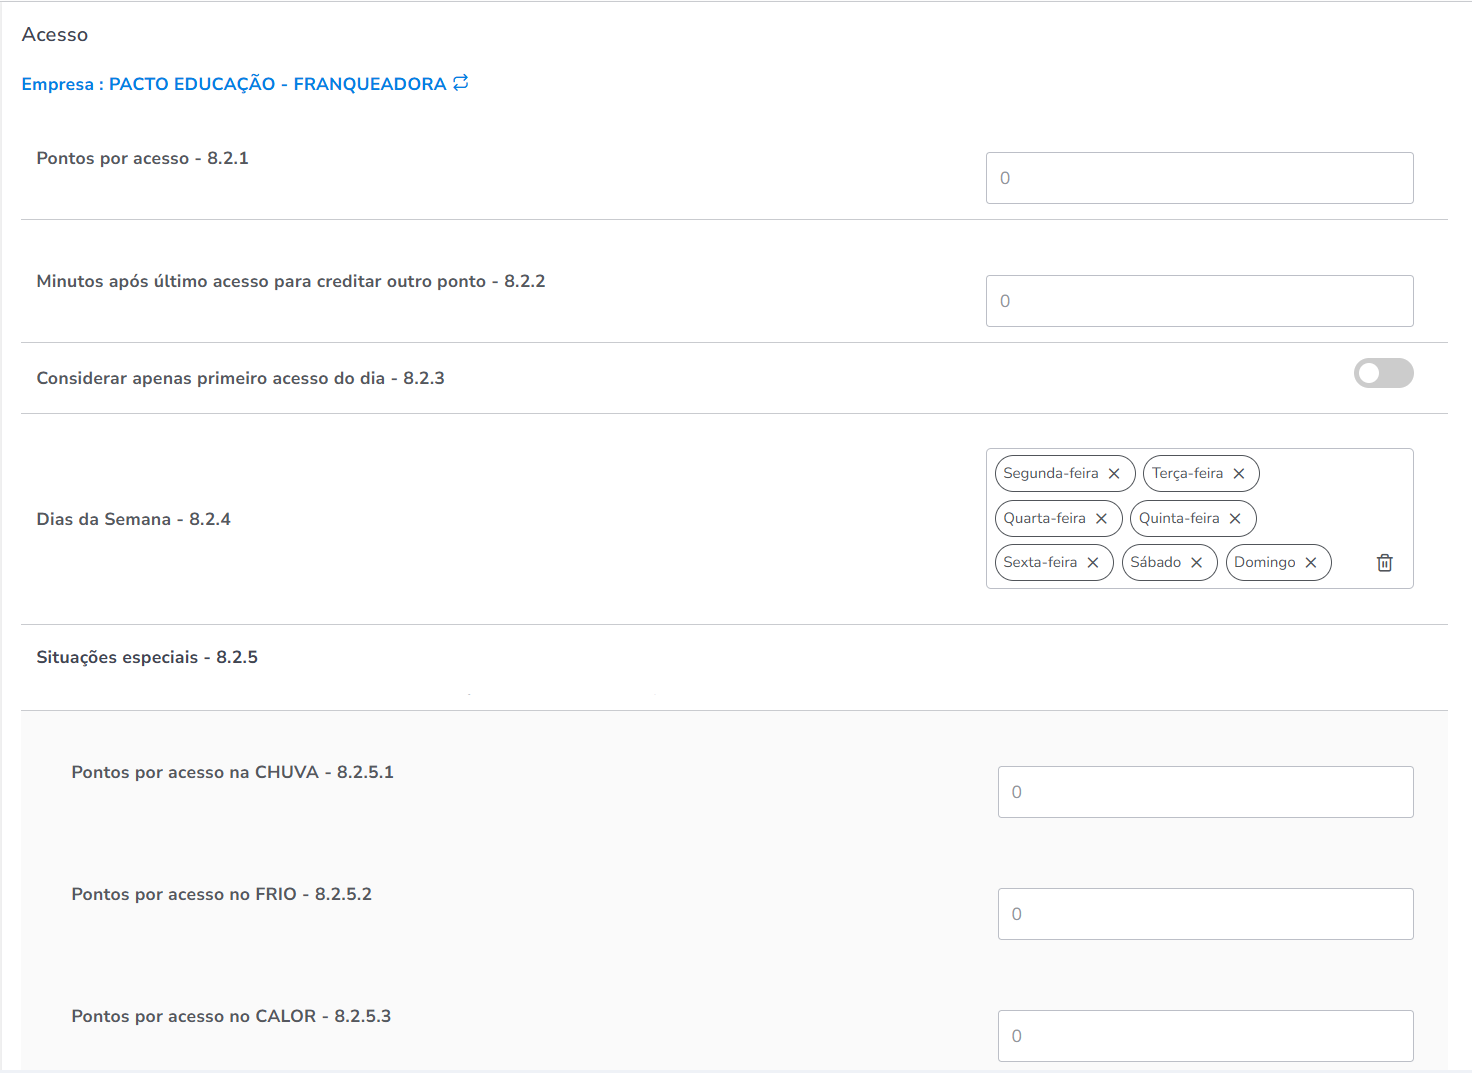Focus the Minutos após último acesso field
The height and width of the screenshot is (1073, 1472).
click(1199, 301)
